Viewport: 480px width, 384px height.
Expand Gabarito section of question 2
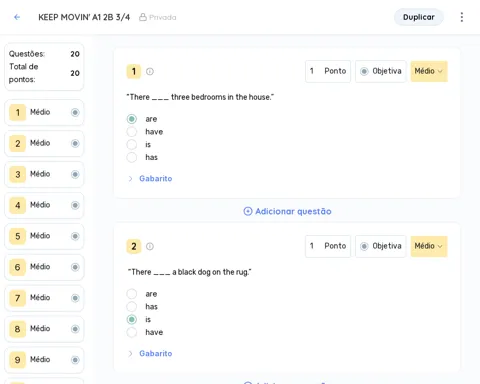pyautogui.click(x=150, y=354)
